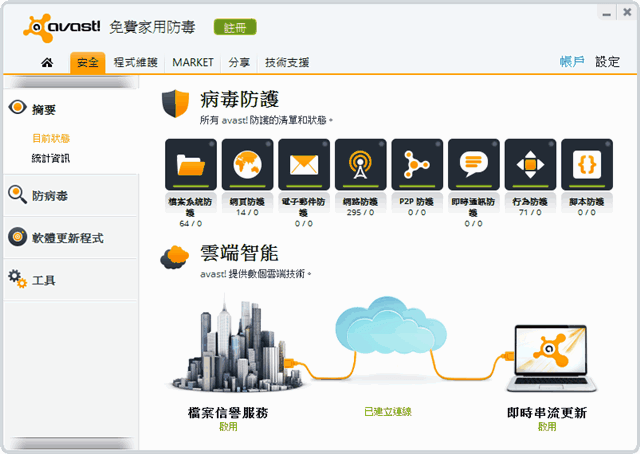
Task: Select 目前狀態 in the sidebar
Action: click(x=51, y=138)
